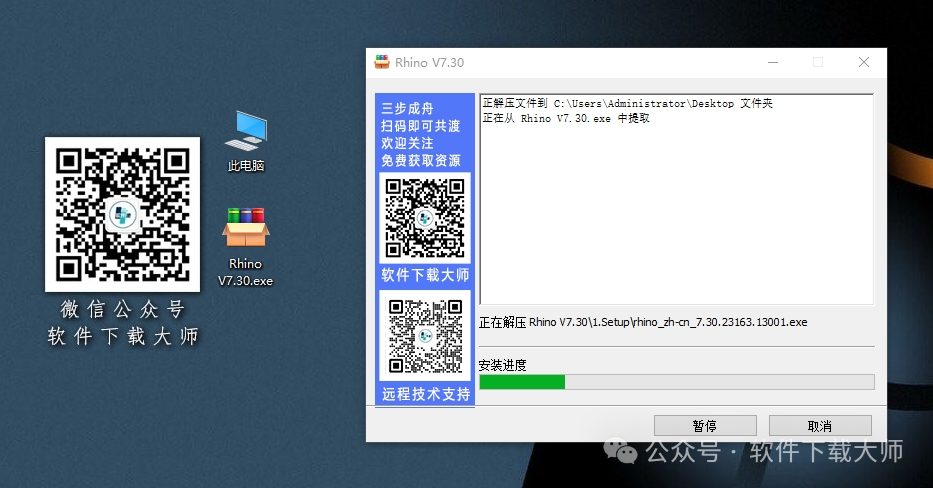Click the 暂停 pause button
The image size is (933, 488).
click(x=705, y=426)
